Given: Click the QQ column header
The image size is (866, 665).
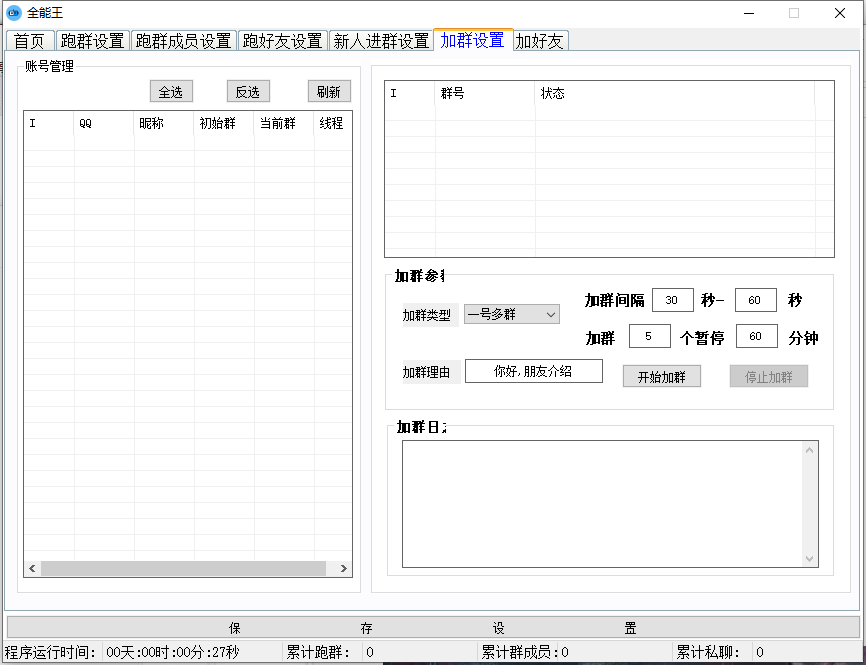Looking at the screenshot, I should 104,123.
